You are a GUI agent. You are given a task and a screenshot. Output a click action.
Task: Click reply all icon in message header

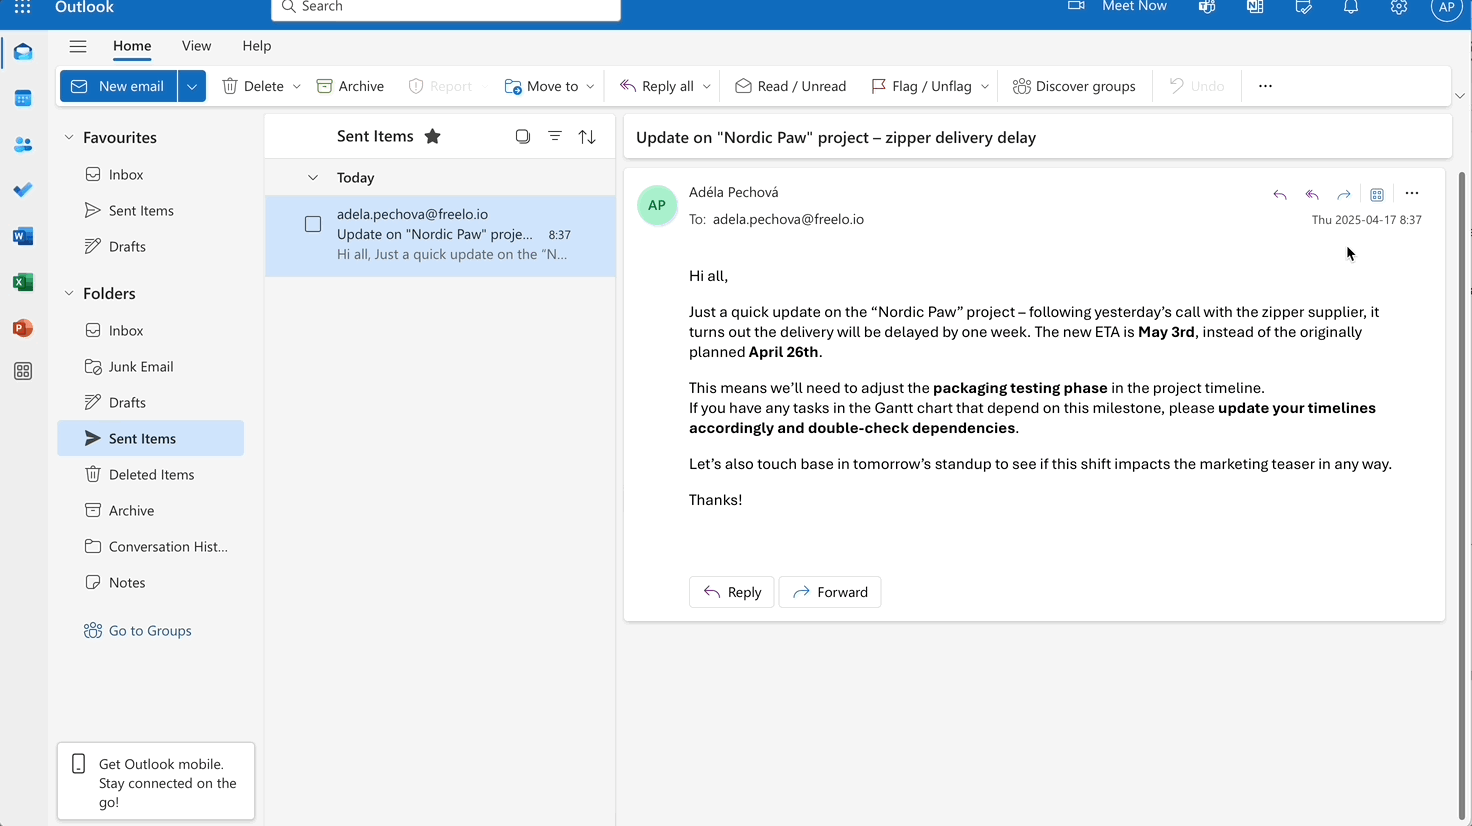click(x=1312, y=194)
